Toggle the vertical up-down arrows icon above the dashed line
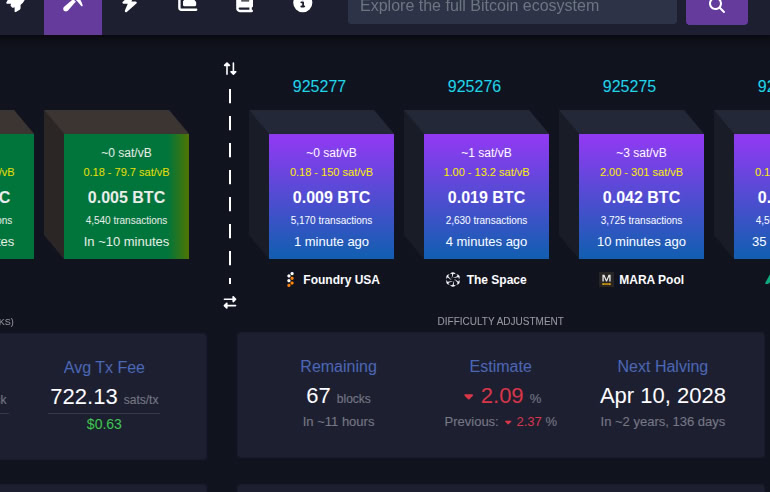 click(x=230, y=69)
